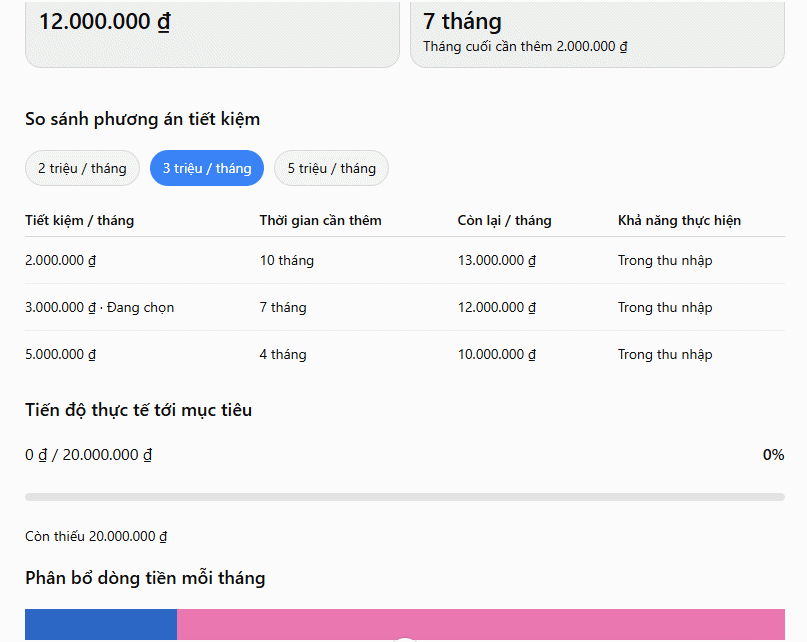Click the large "12.000.000 ₫" value in the top card
Screen dimensions: 807x642
(x=104, y=22)
